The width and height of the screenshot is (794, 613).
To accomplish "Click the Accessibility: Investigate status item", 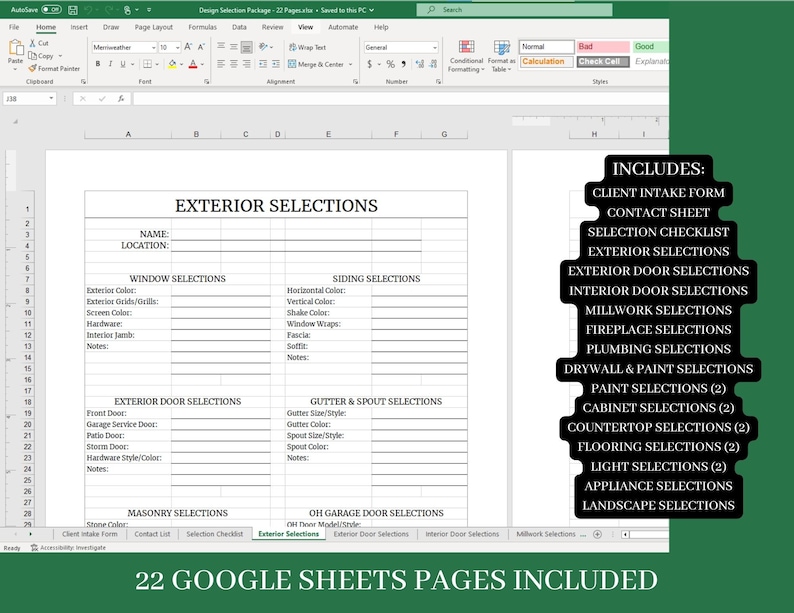I will click(x=68, y=548).
